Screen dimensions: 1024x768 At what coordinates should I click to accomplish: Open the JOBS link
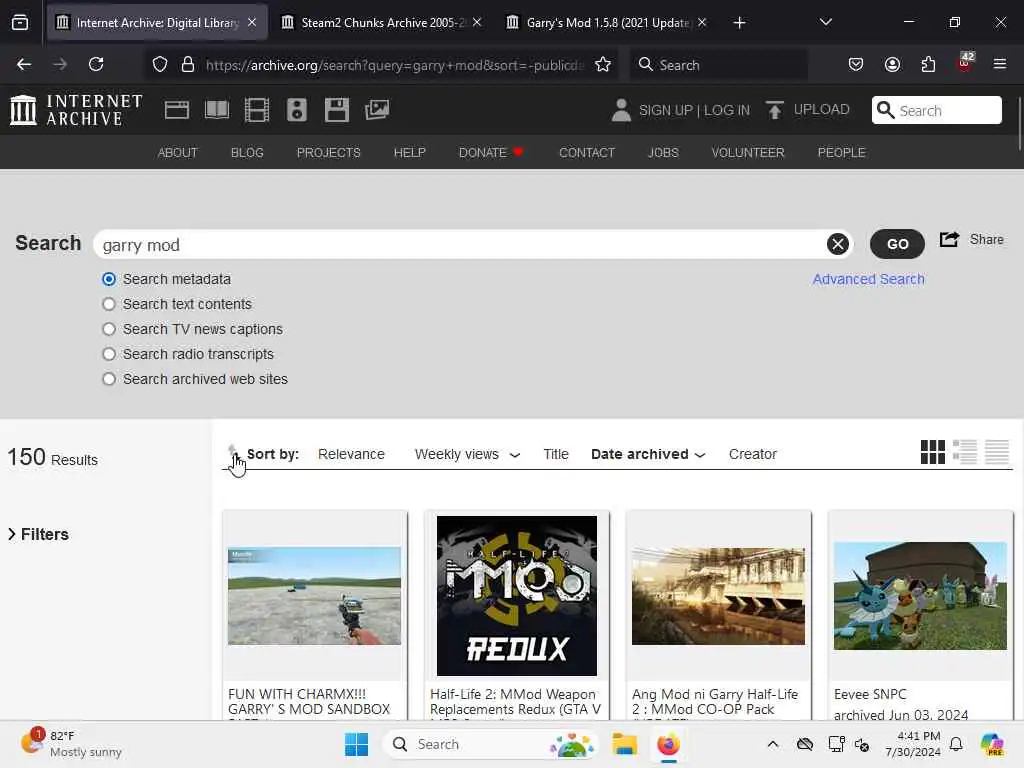click(x=663, y=153)
